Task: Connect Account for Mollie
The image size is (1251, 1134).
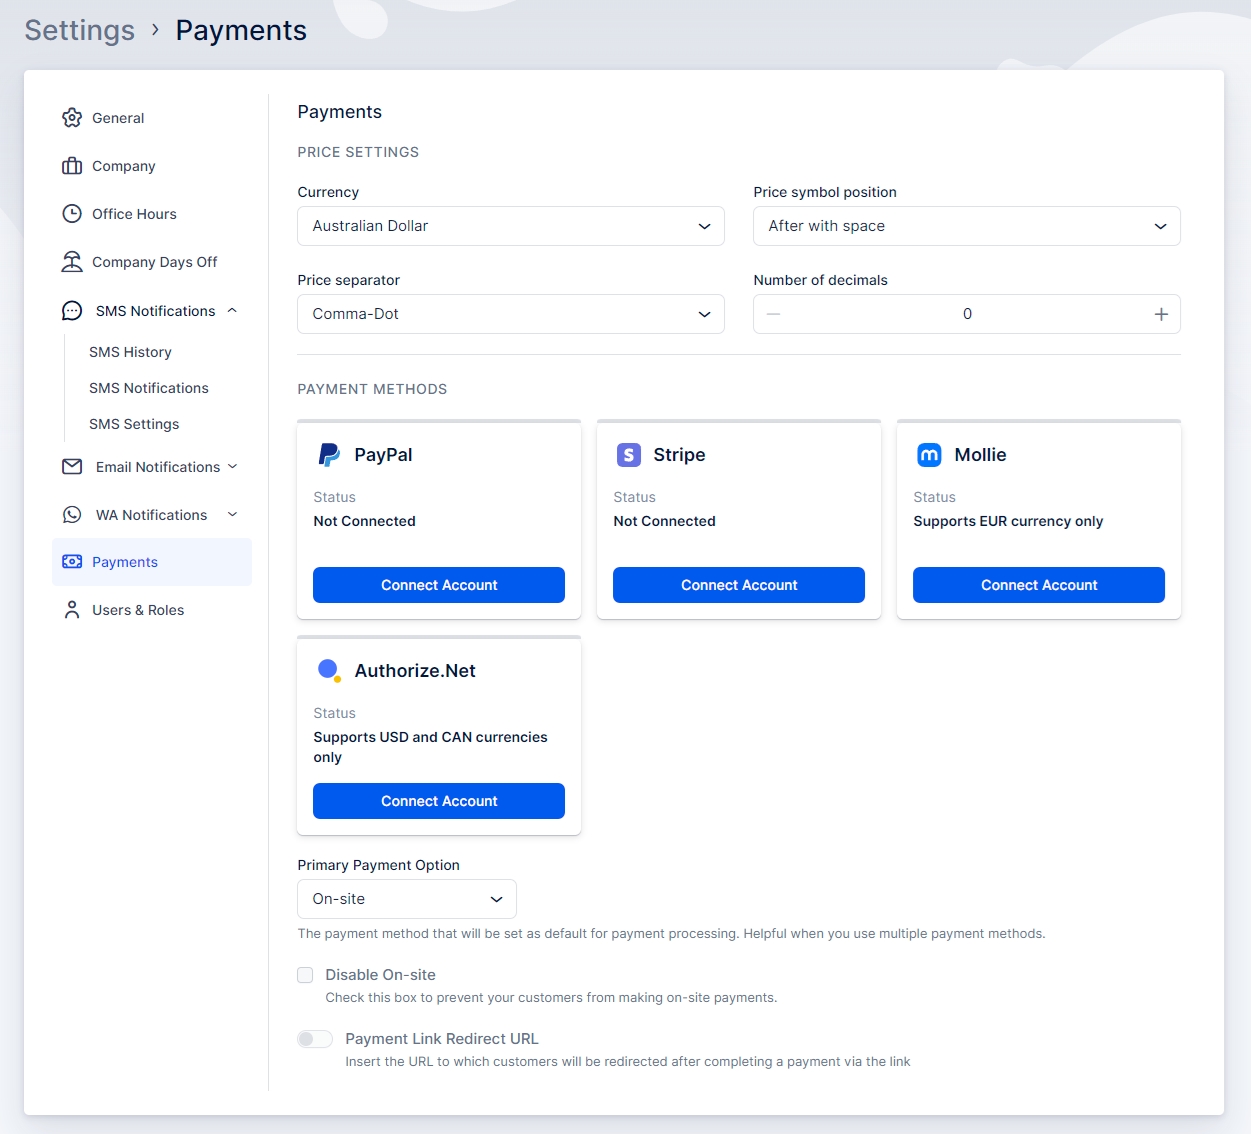Action: (1038, 585)
